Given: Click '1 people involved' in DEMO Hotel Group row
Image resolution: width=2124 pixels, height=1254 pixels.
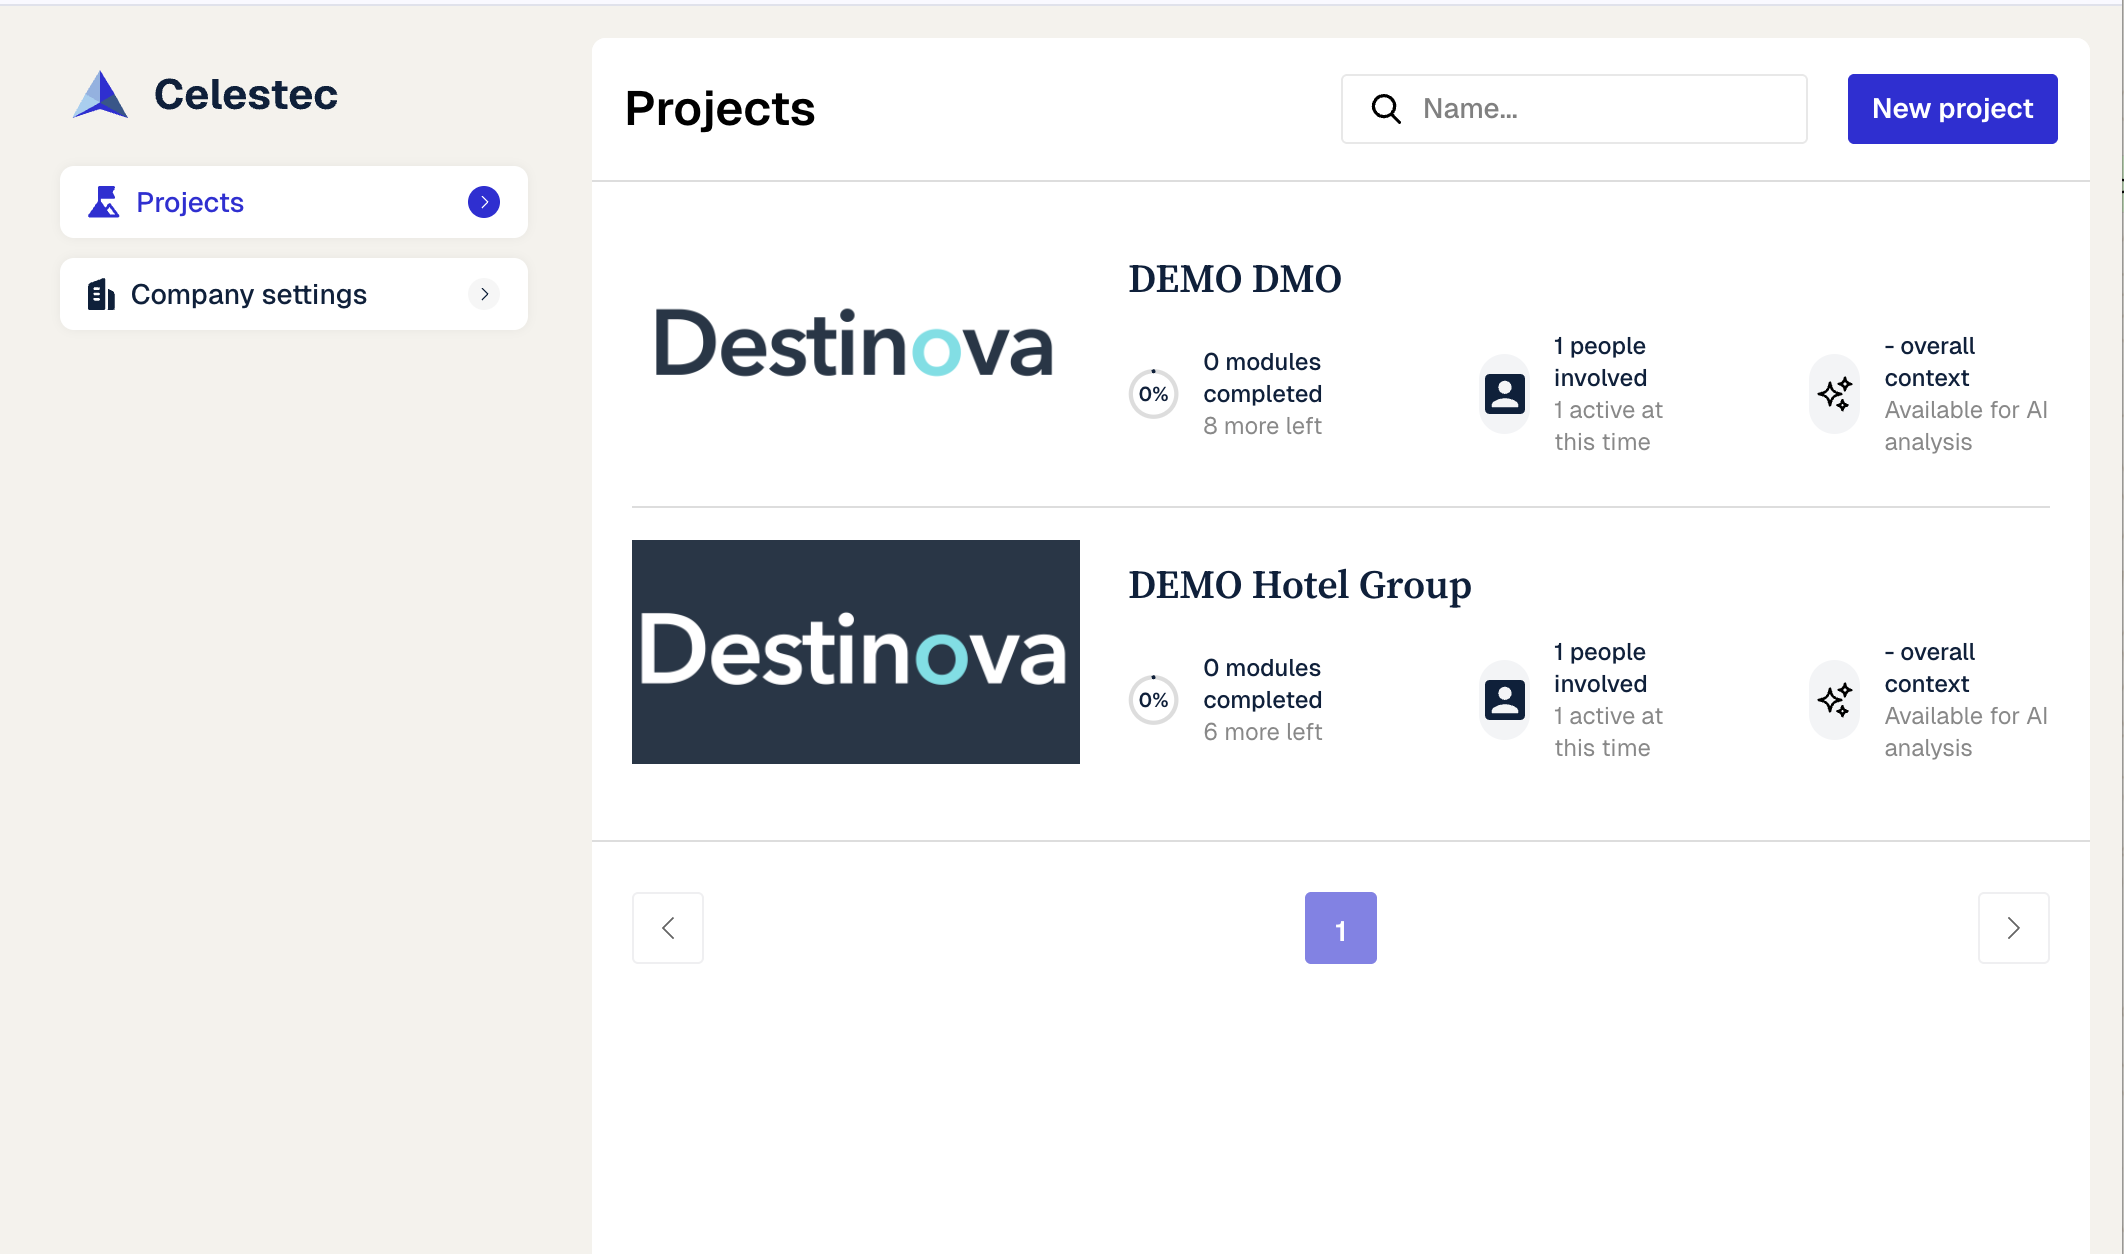Looking at the screenshot, I should (x=1600, y=668).
